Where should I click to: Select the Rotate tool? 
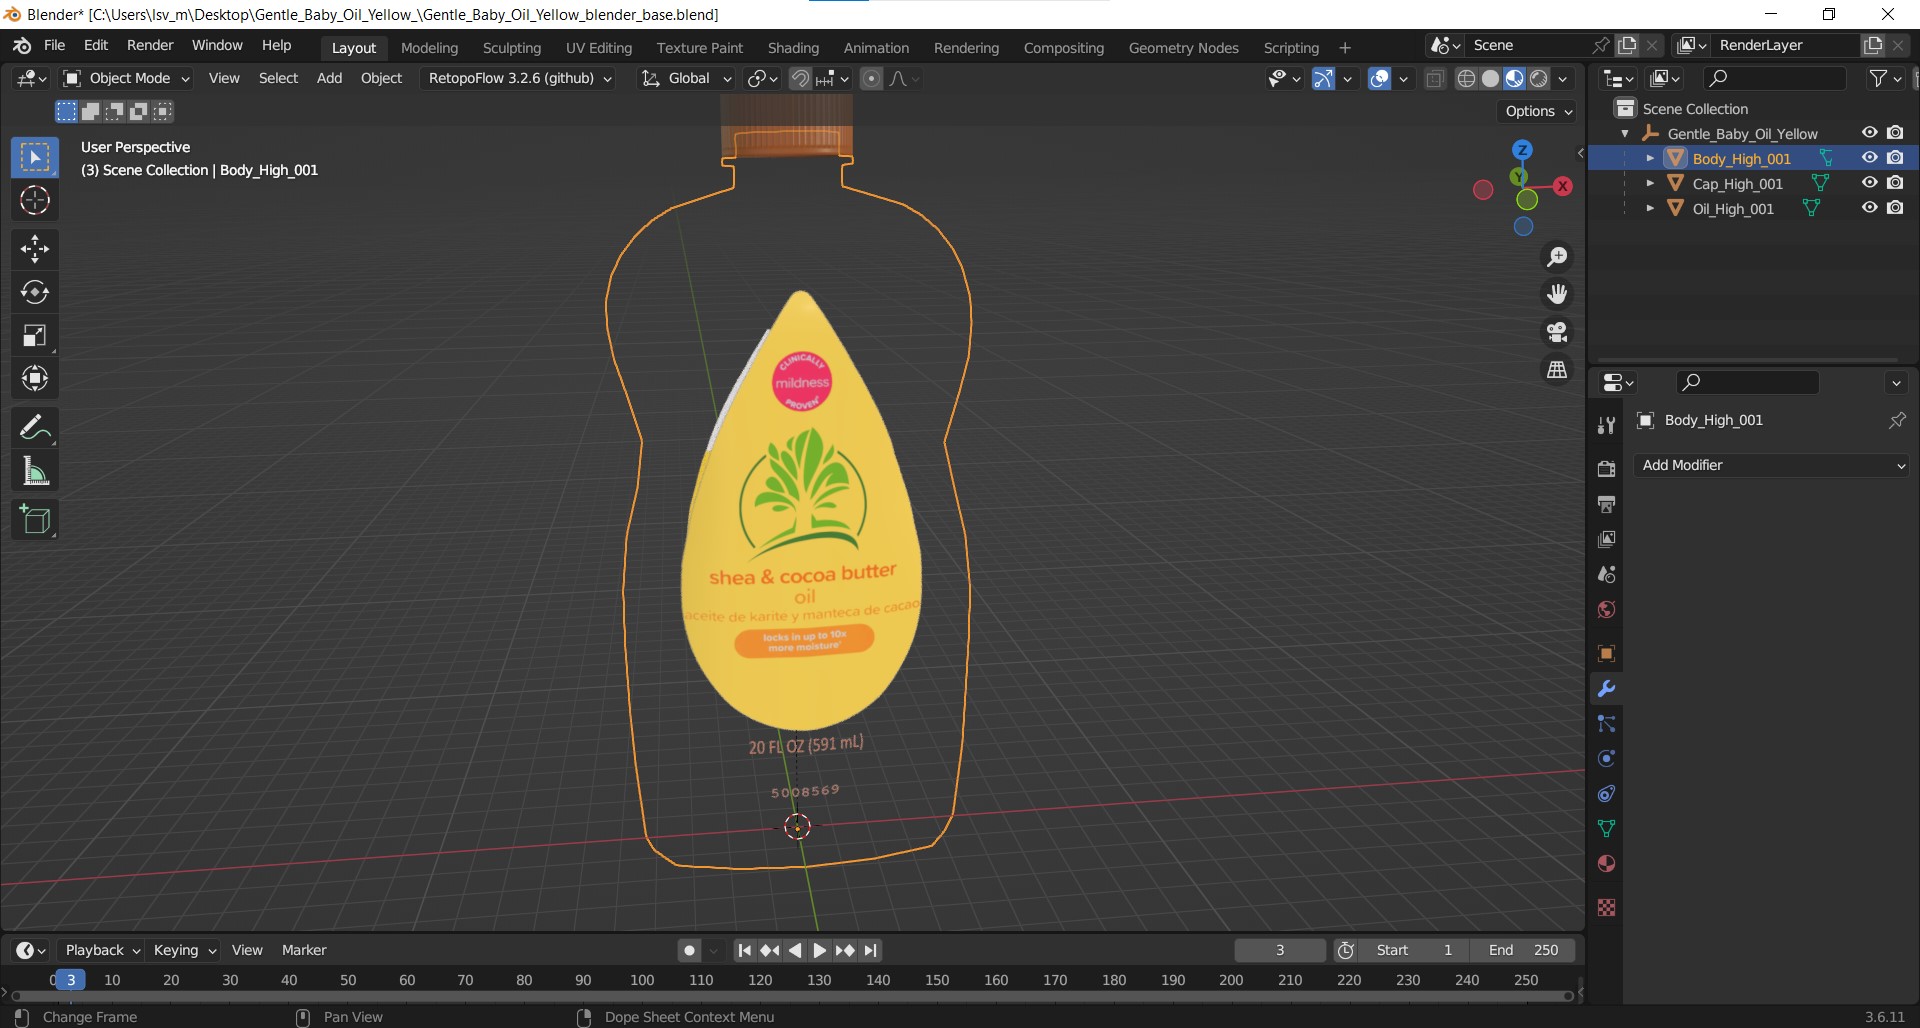(x=35, y=292)
